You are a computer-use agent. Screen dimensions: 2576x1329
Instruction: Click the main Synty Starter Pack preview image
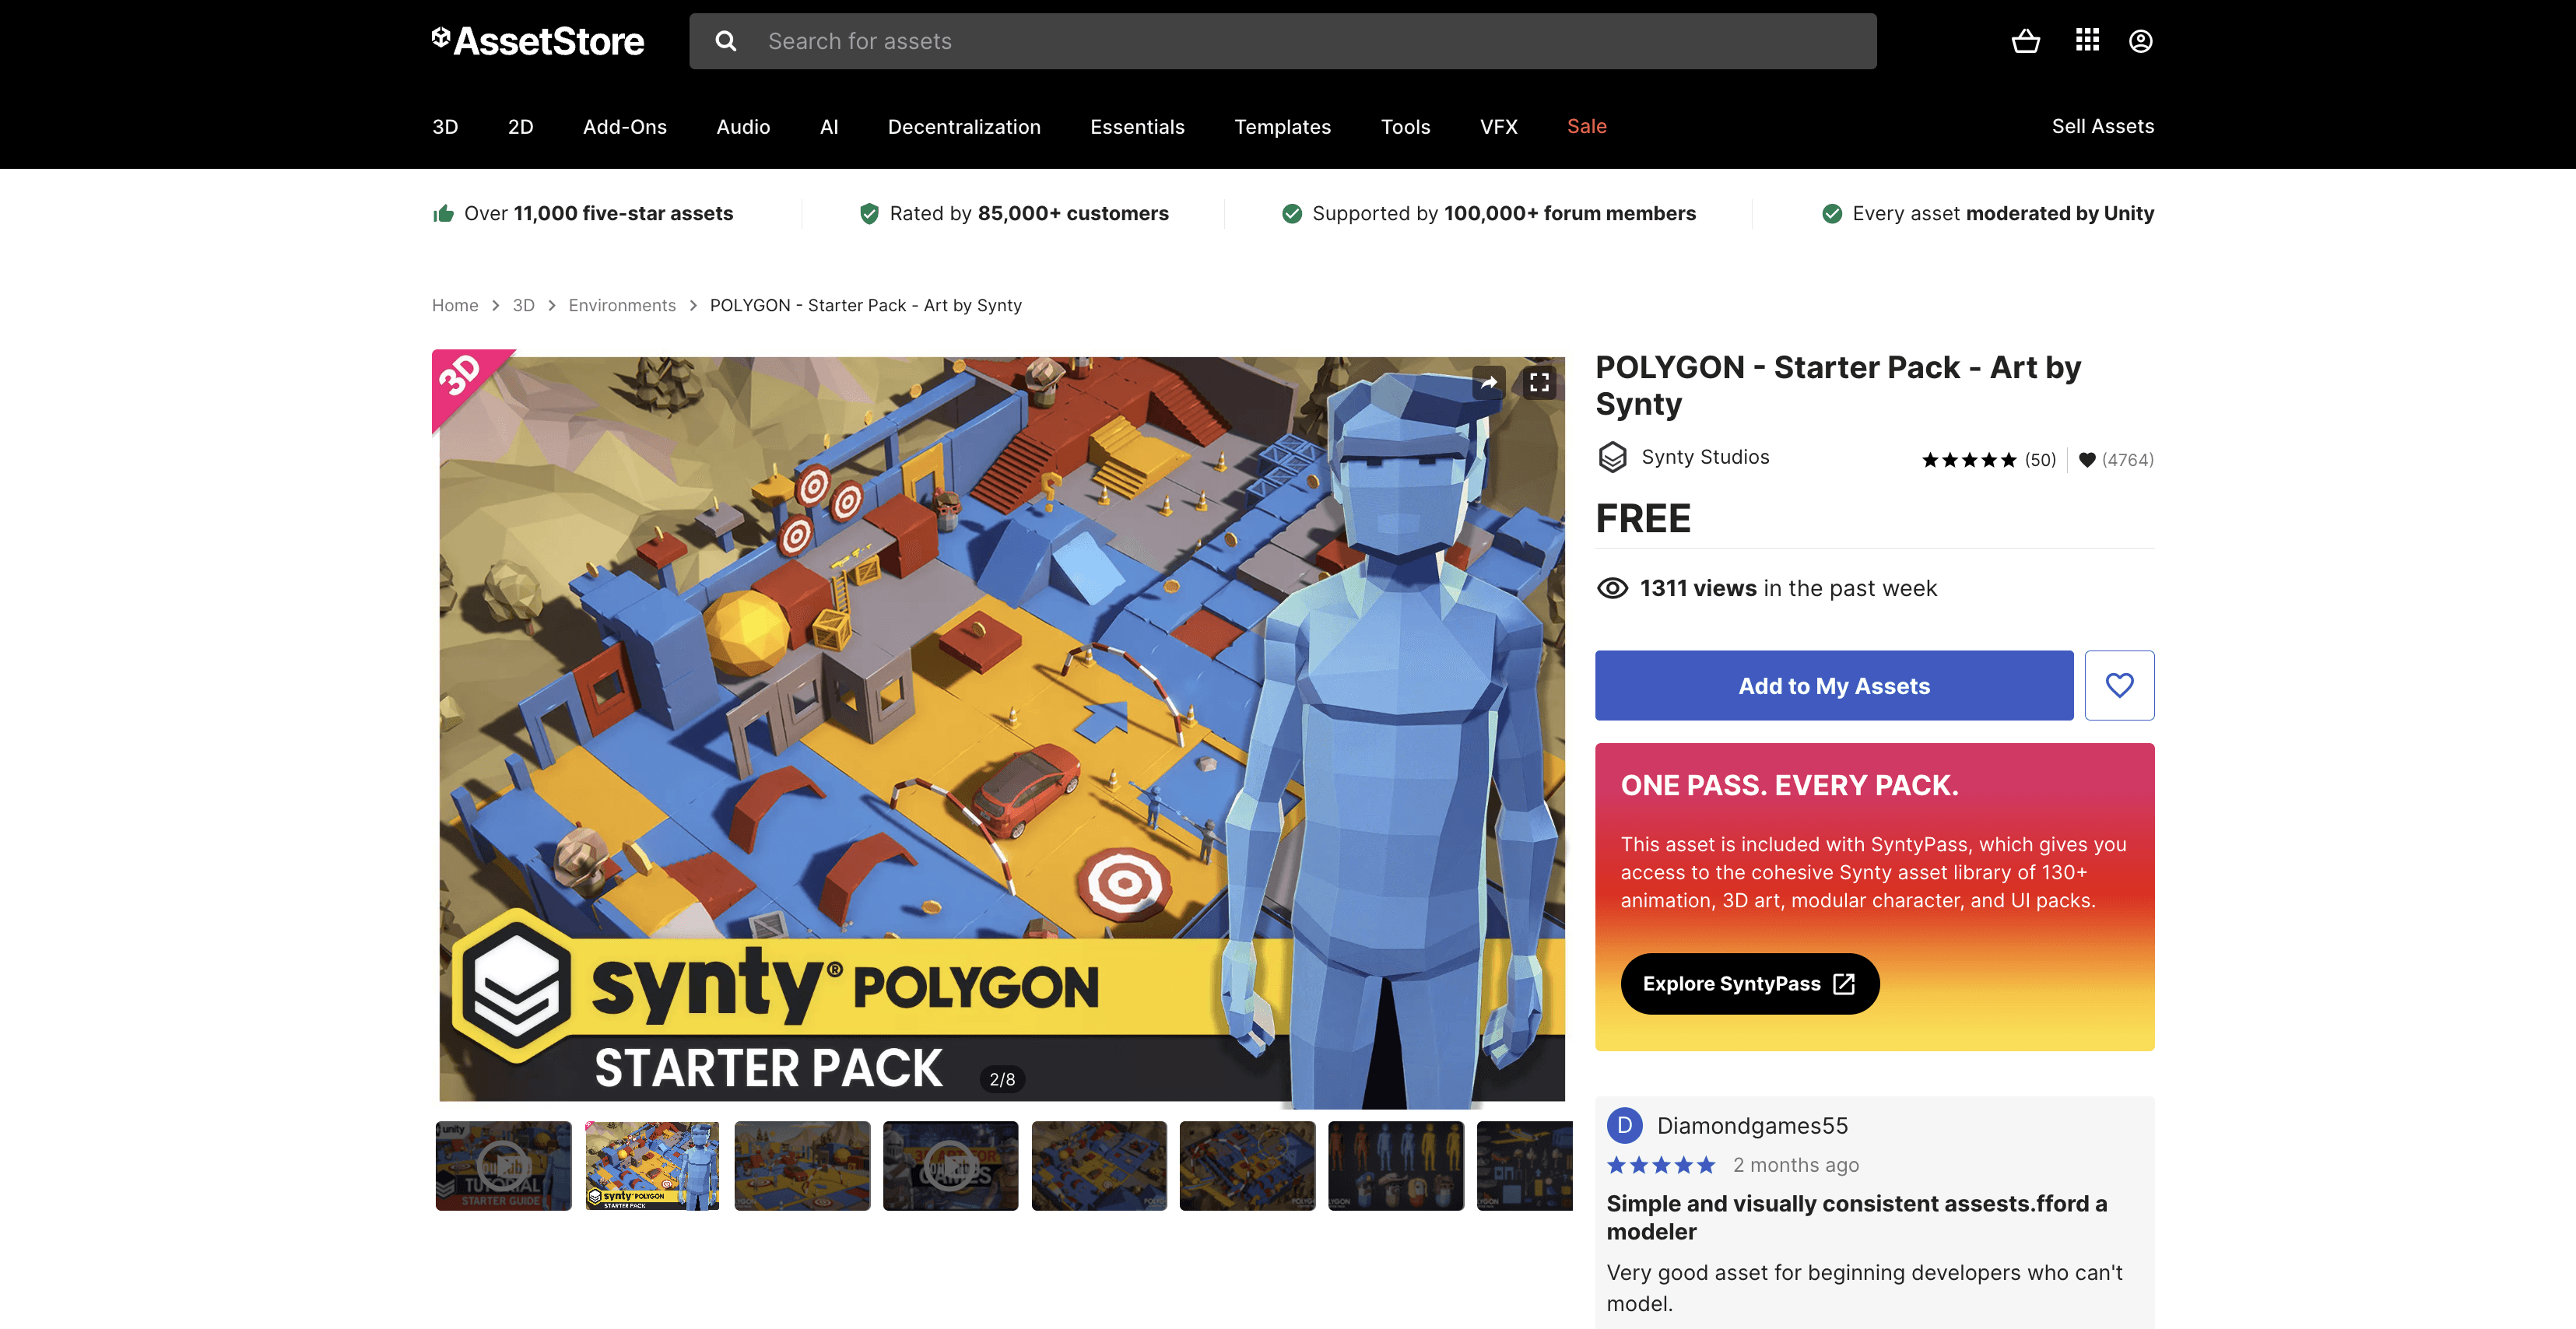[x=1002, y=729]
